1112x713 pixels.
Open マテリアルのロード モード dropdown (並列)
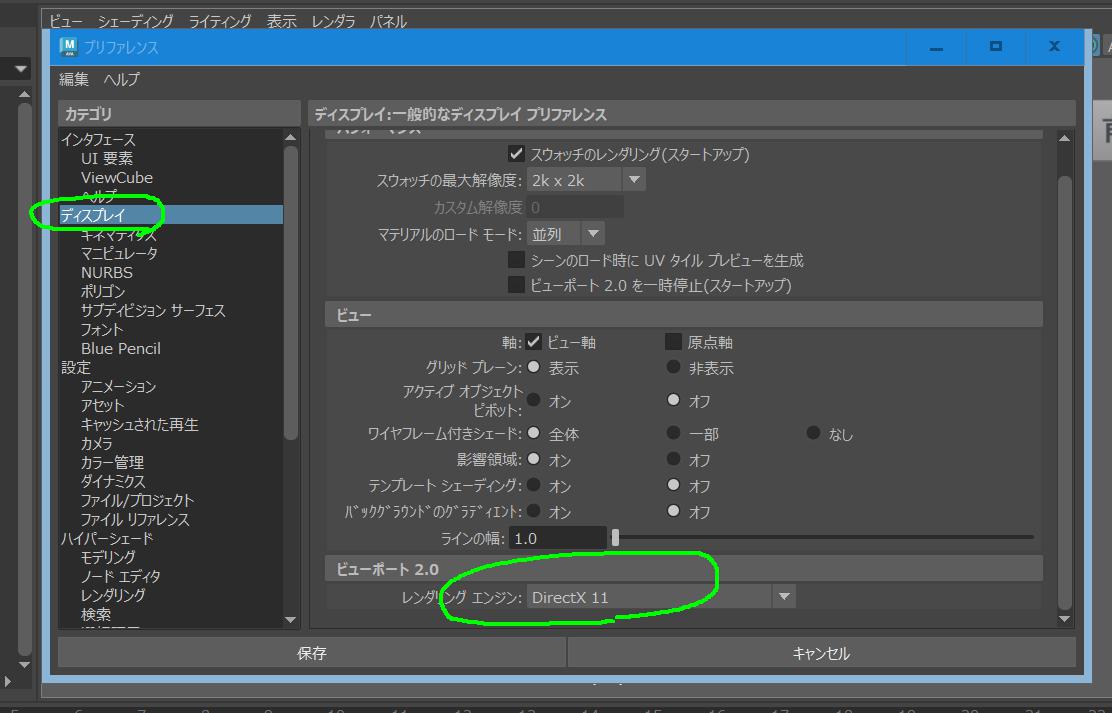point(565,233)
